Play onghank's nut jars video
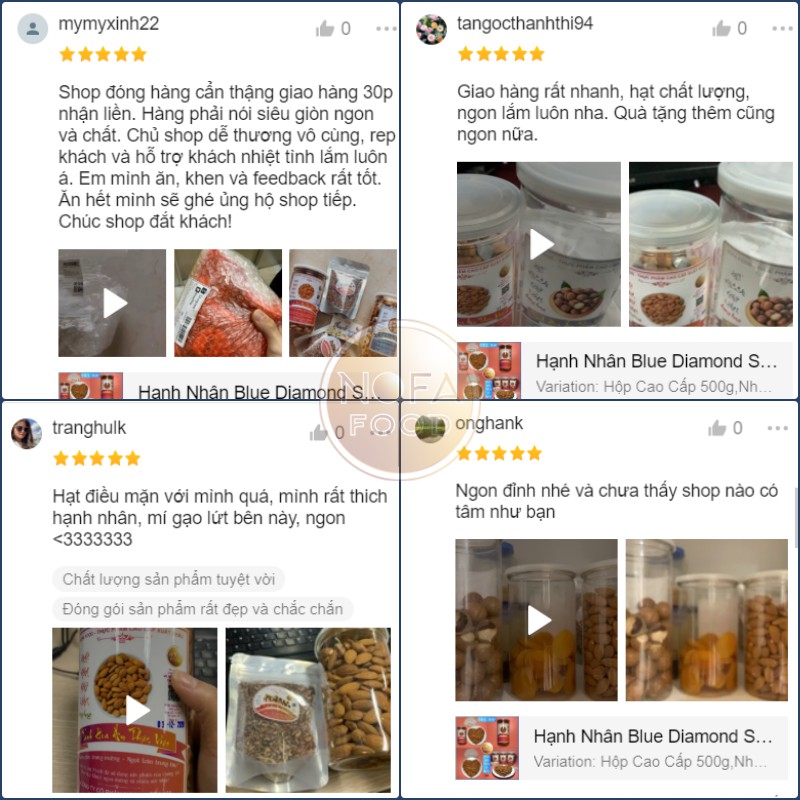The width and height of the screenshot is (800, 800). 536,620
